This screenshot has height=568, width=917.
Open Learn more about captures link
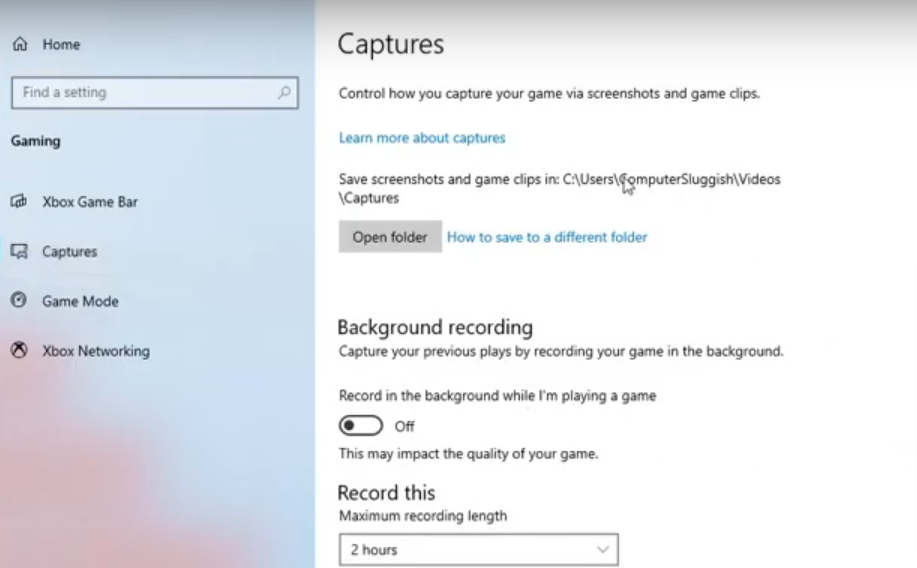pyautogui.click(x=422, y=138)
